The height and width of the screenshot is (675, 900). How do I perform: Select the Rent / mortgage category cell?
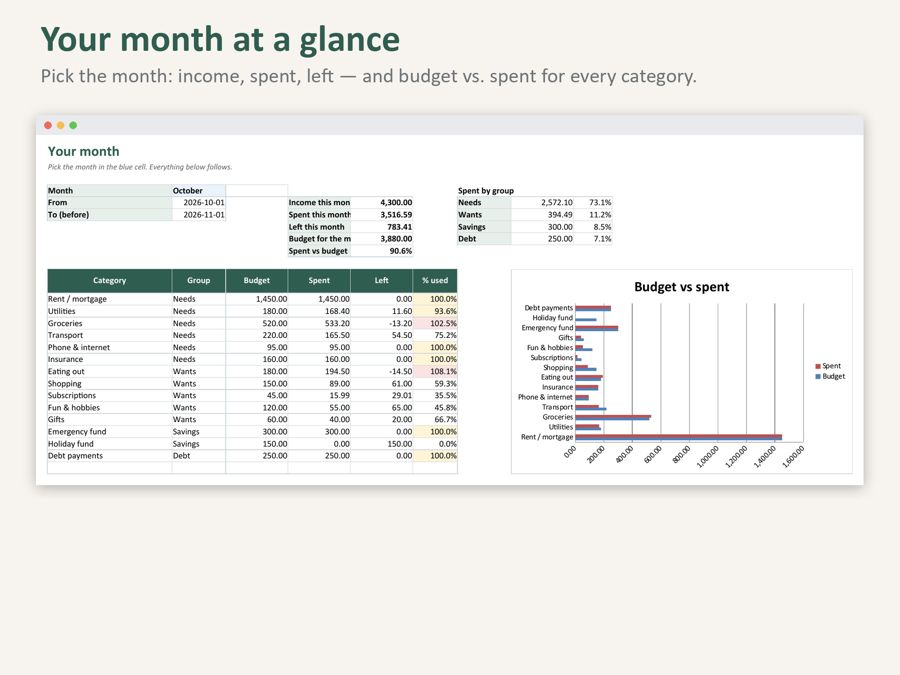click(x=110, y=299)
